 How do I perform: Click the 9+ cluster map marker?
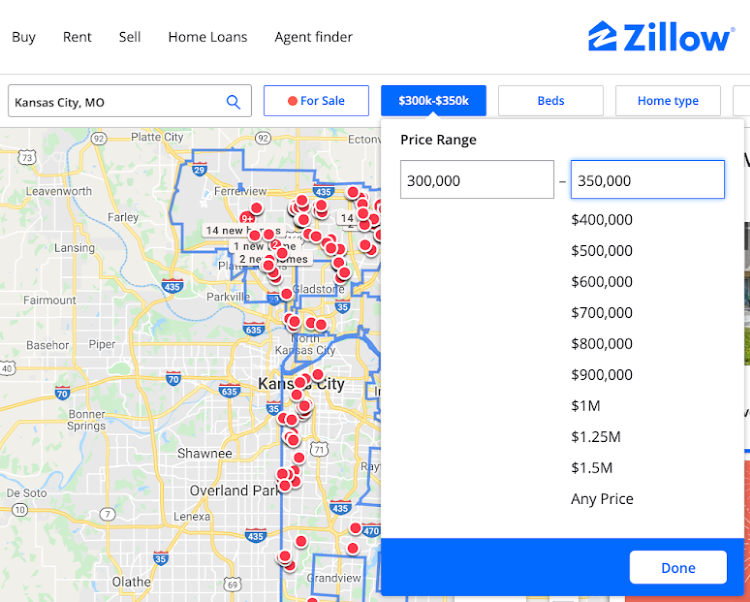click(x=247, y=219)
